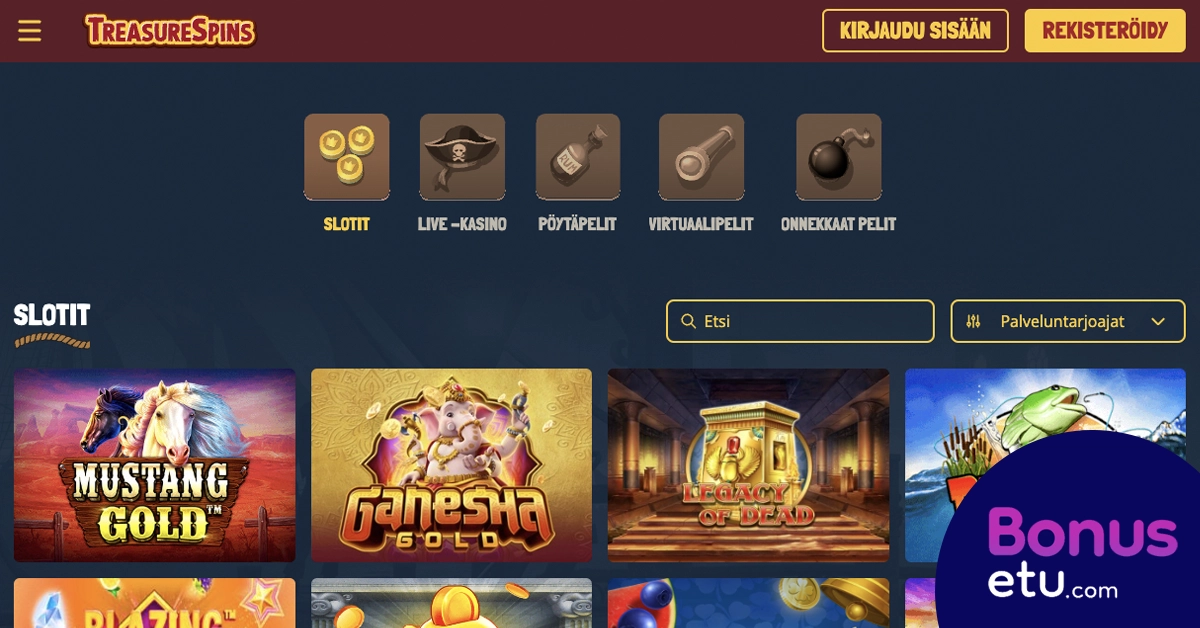Launch the Ganesha Gold slot

451,465
